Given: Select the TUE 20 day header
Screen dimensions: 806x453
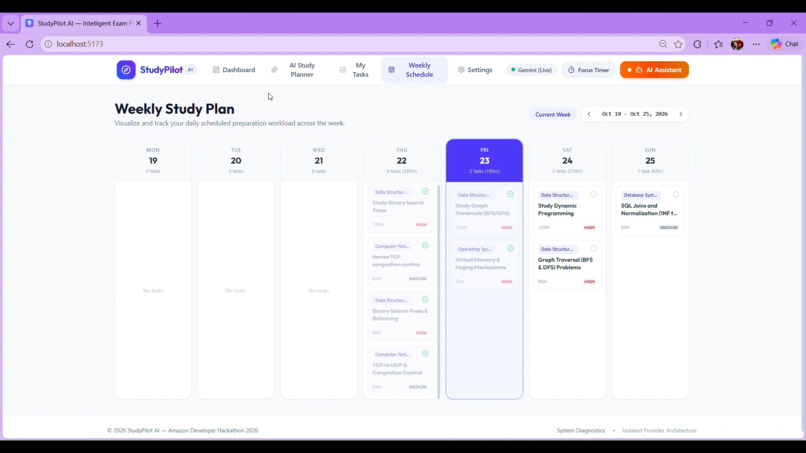Looking at the screenshot, I should click(x=236, y=160).
